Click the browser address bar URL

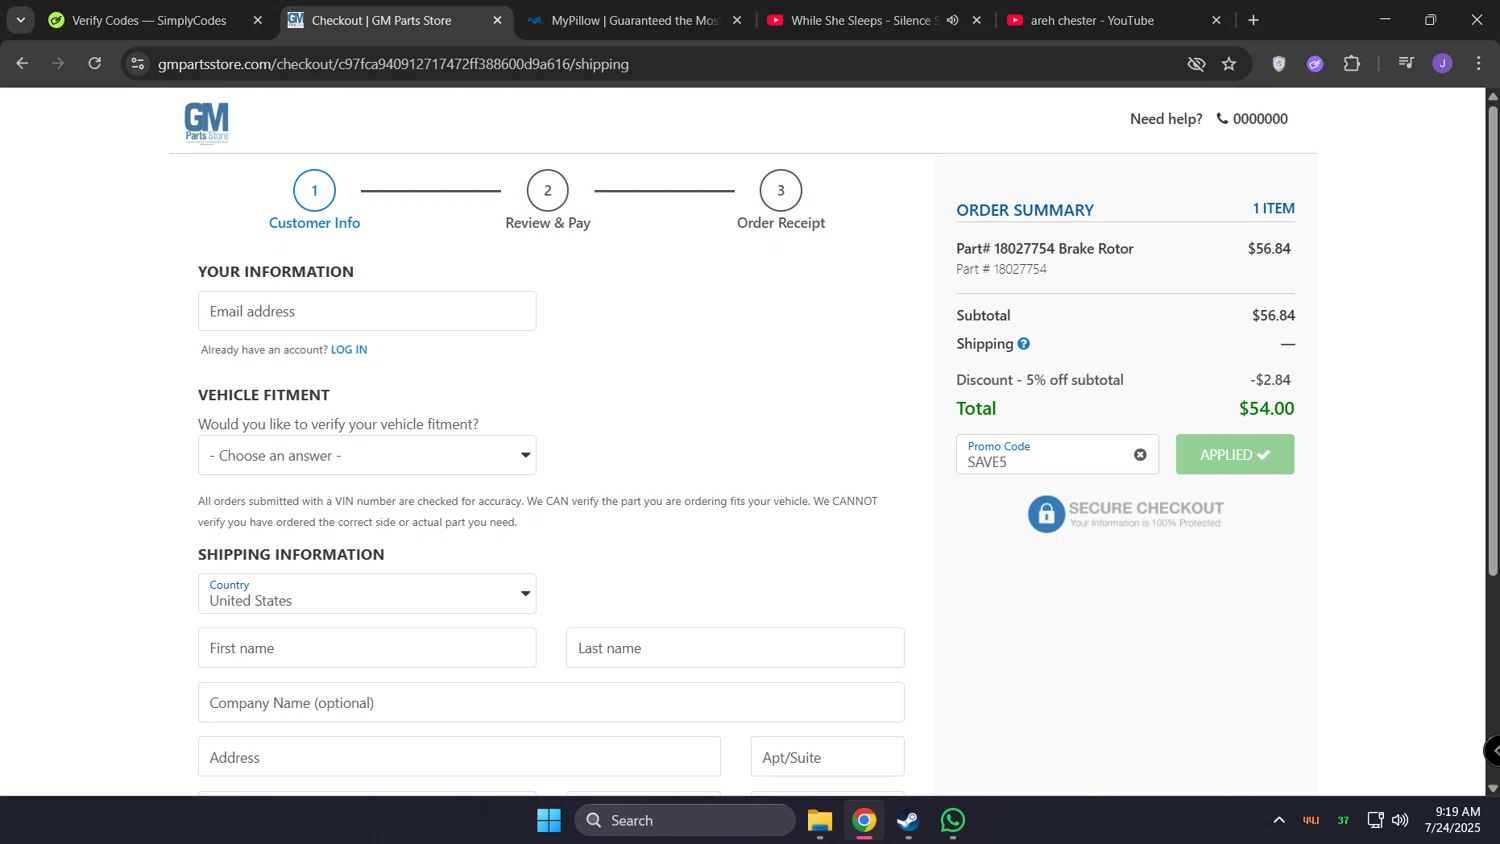tap(393, 64)
